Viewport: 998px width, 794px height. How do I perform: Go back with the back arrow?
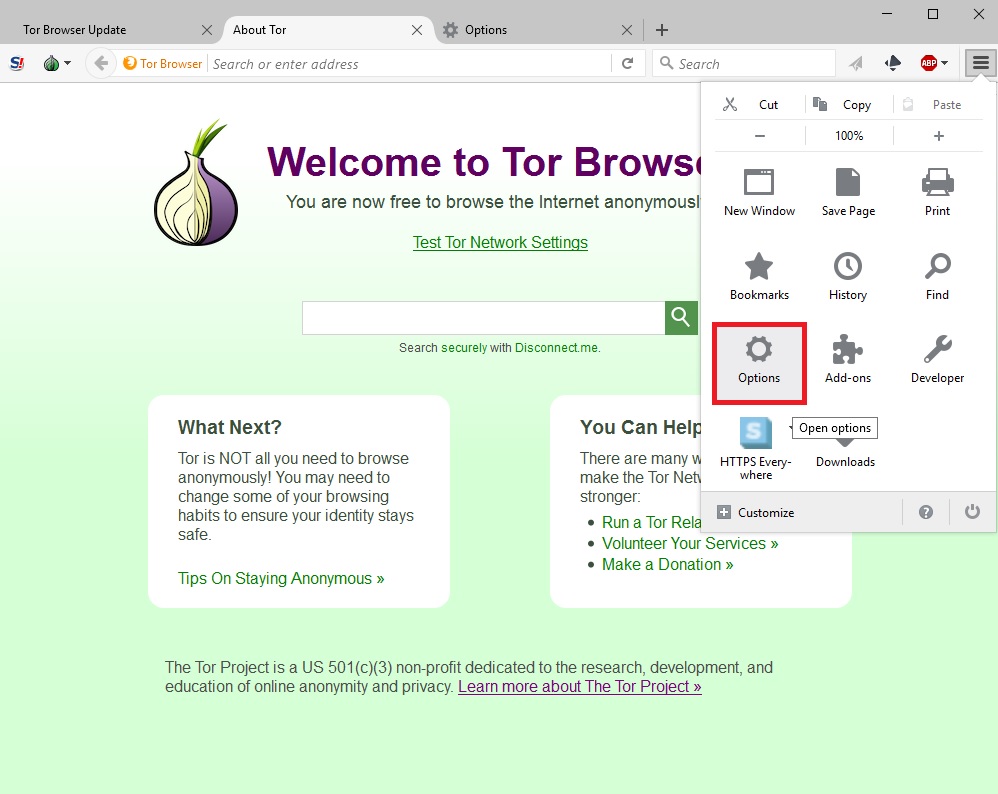101,63
